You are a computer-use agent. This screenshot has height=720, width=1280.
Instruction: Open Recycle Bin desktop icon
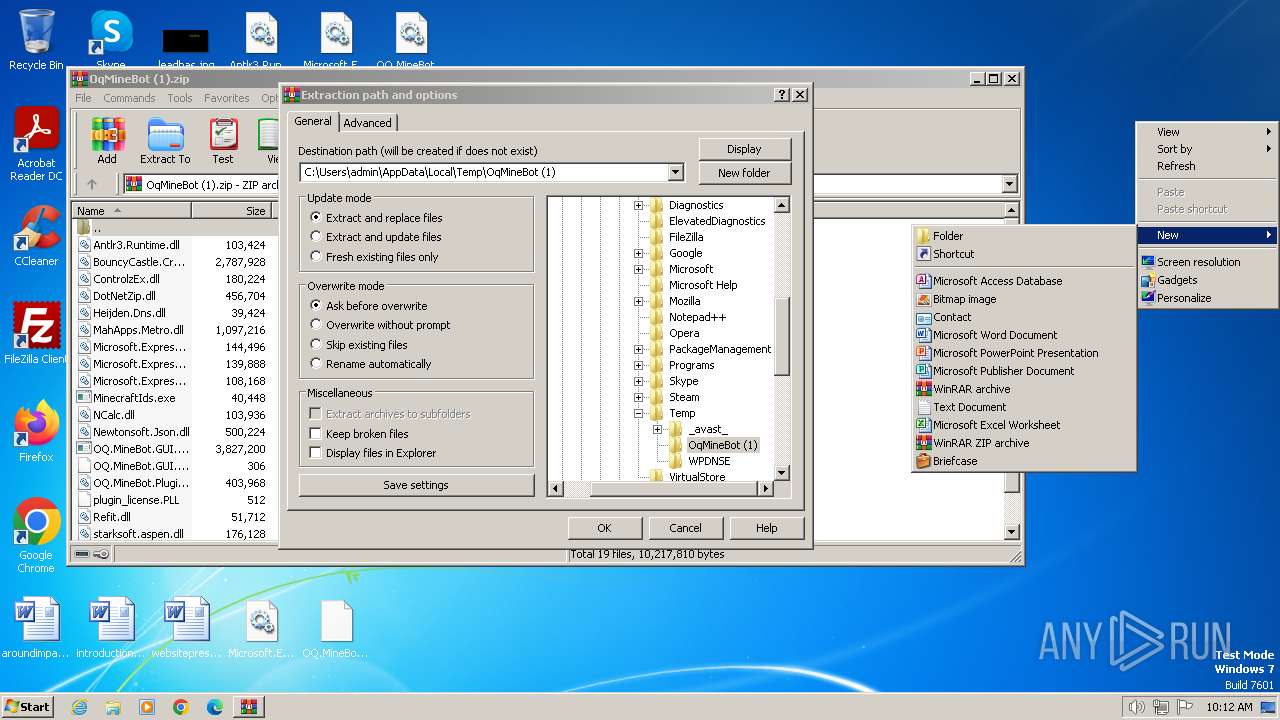36,40
